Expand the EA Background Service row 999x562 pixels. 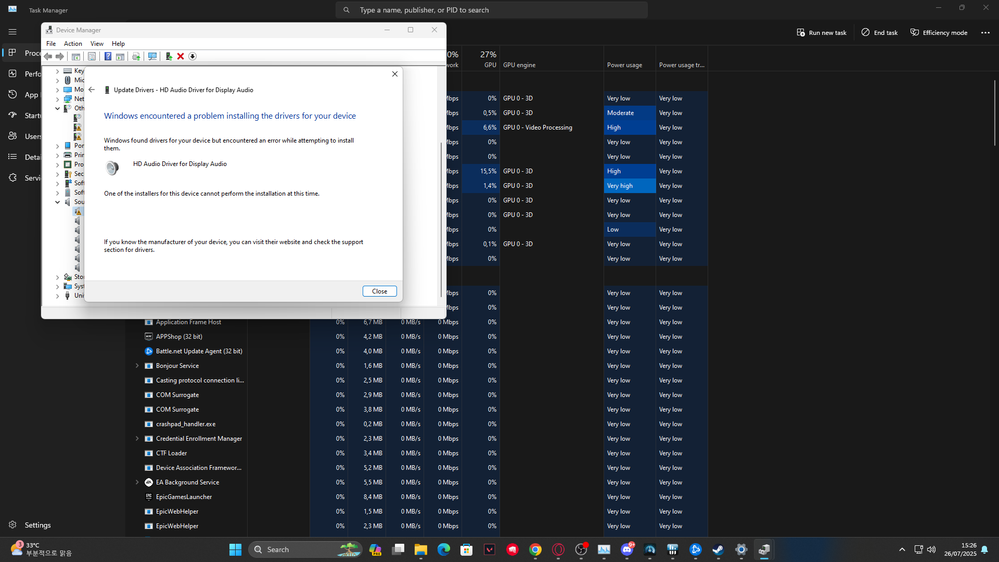(137, 482)
